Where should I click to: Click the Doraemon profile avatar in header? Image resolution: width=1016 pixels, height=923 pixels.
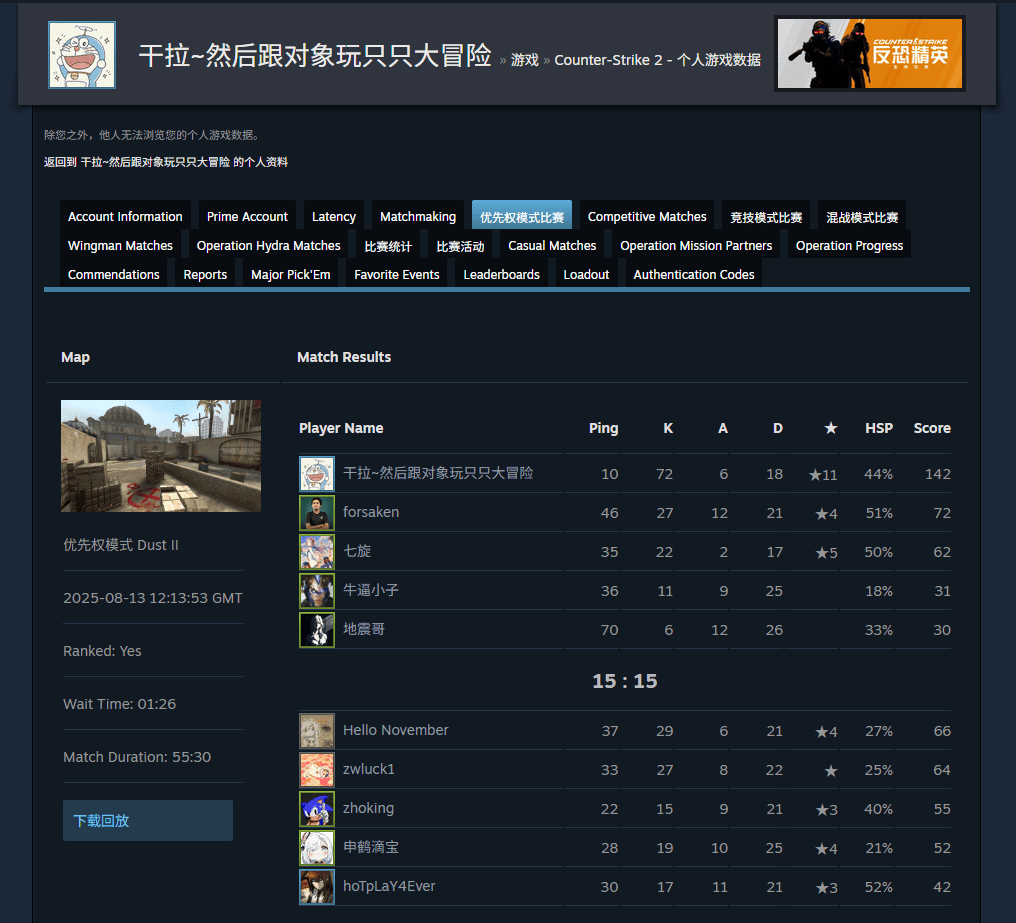[x=82, y=55]
